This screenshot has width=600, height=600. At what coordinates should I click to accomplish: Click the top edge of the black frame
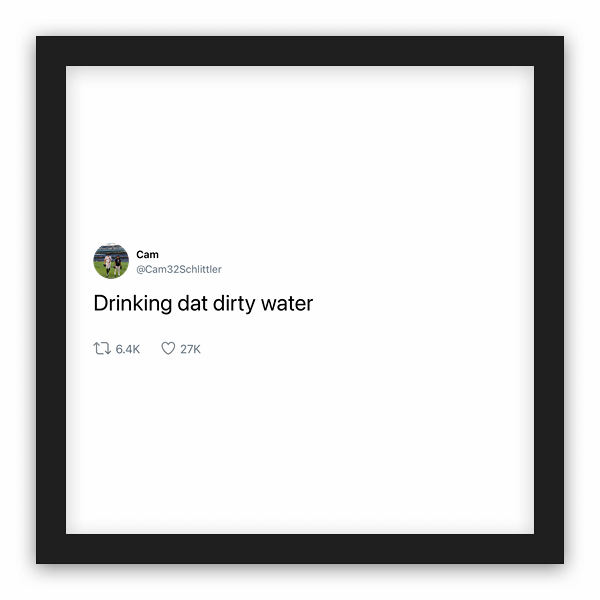(x=300, y=51)
